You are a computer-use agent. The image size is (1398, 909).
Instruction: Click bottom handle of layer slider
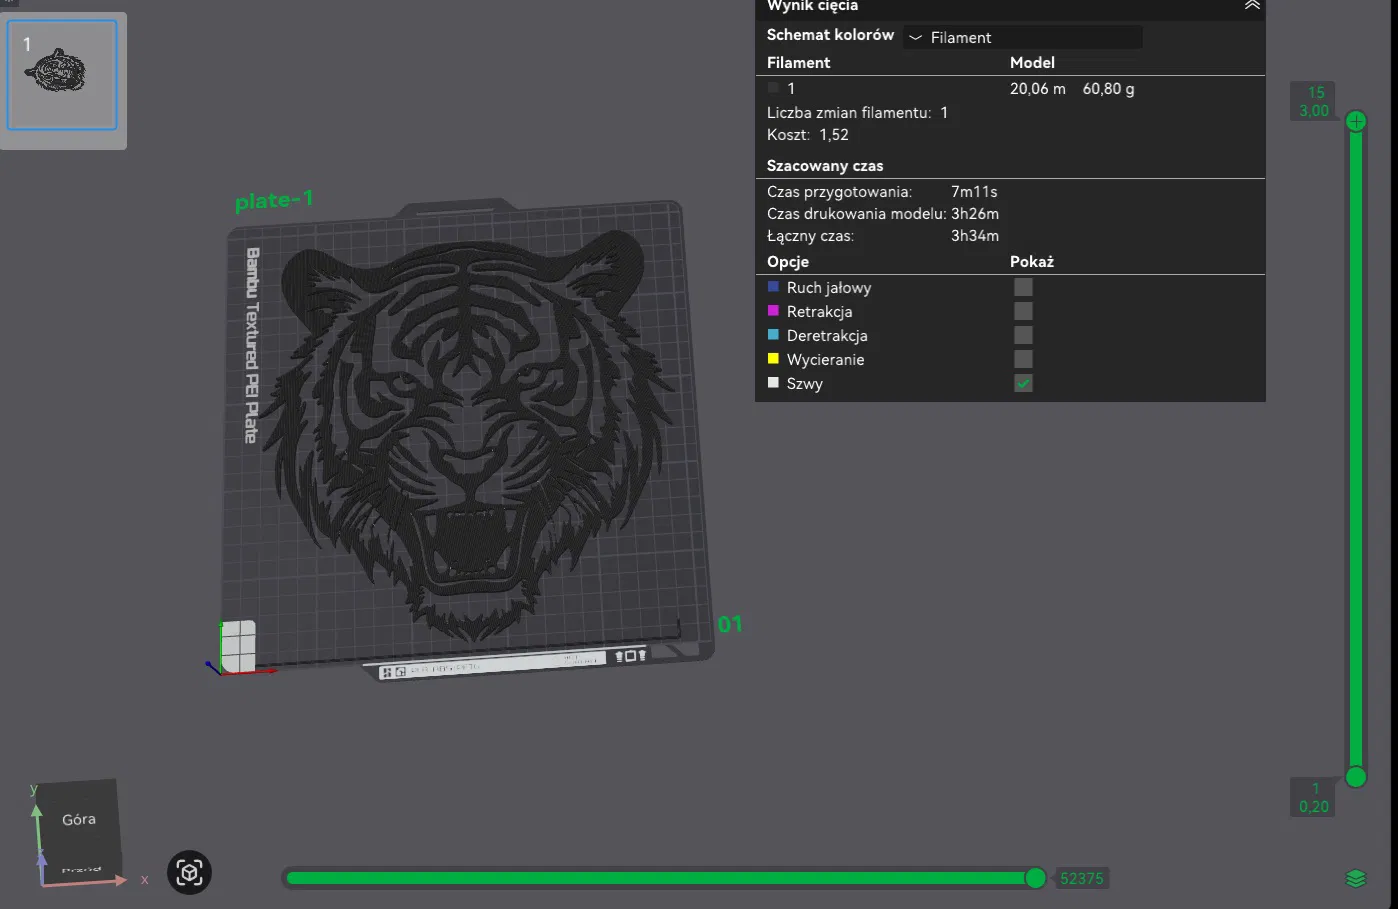(x=1356, y=777)
